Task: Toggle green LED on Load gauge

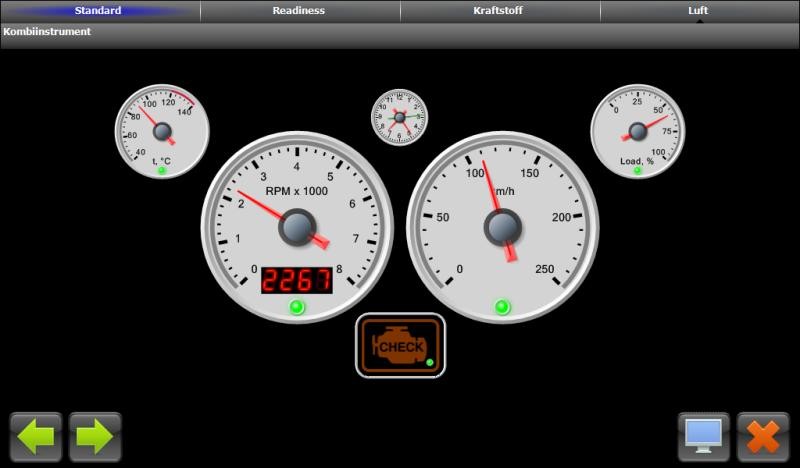Action: pos(637,171)
